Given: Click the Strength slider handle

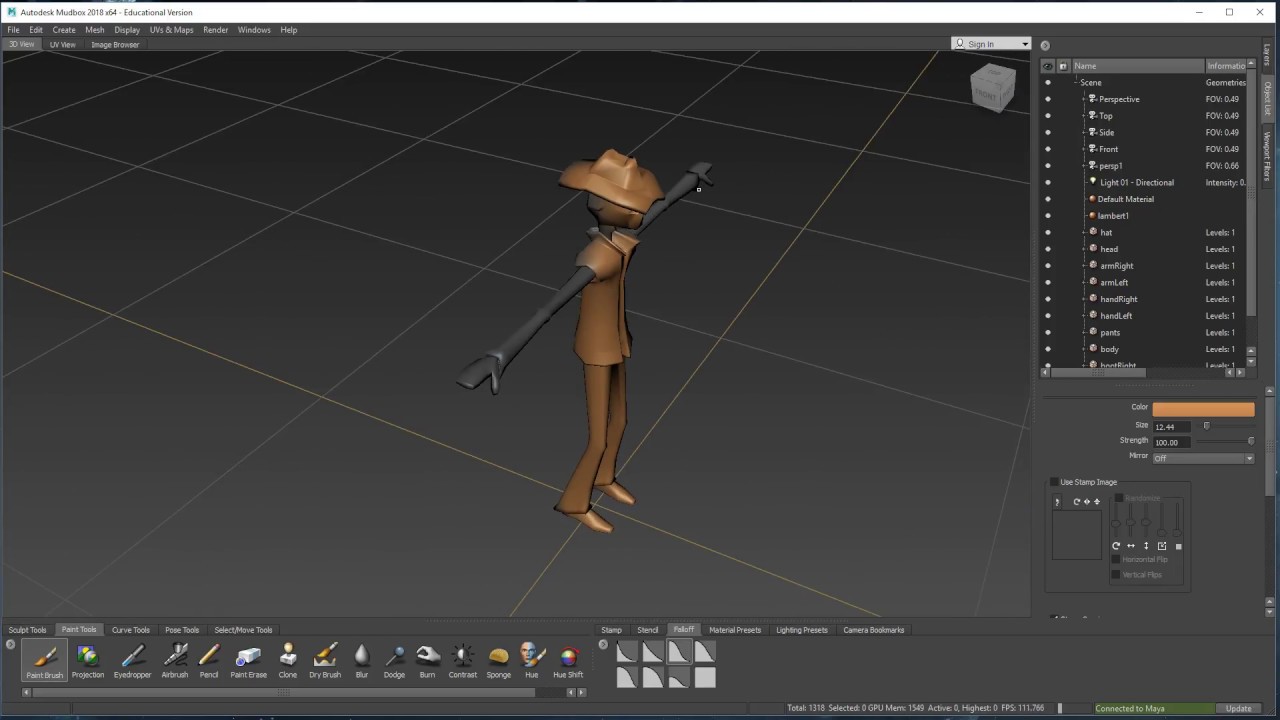Looking at the screenshot, I should 1251,441.
